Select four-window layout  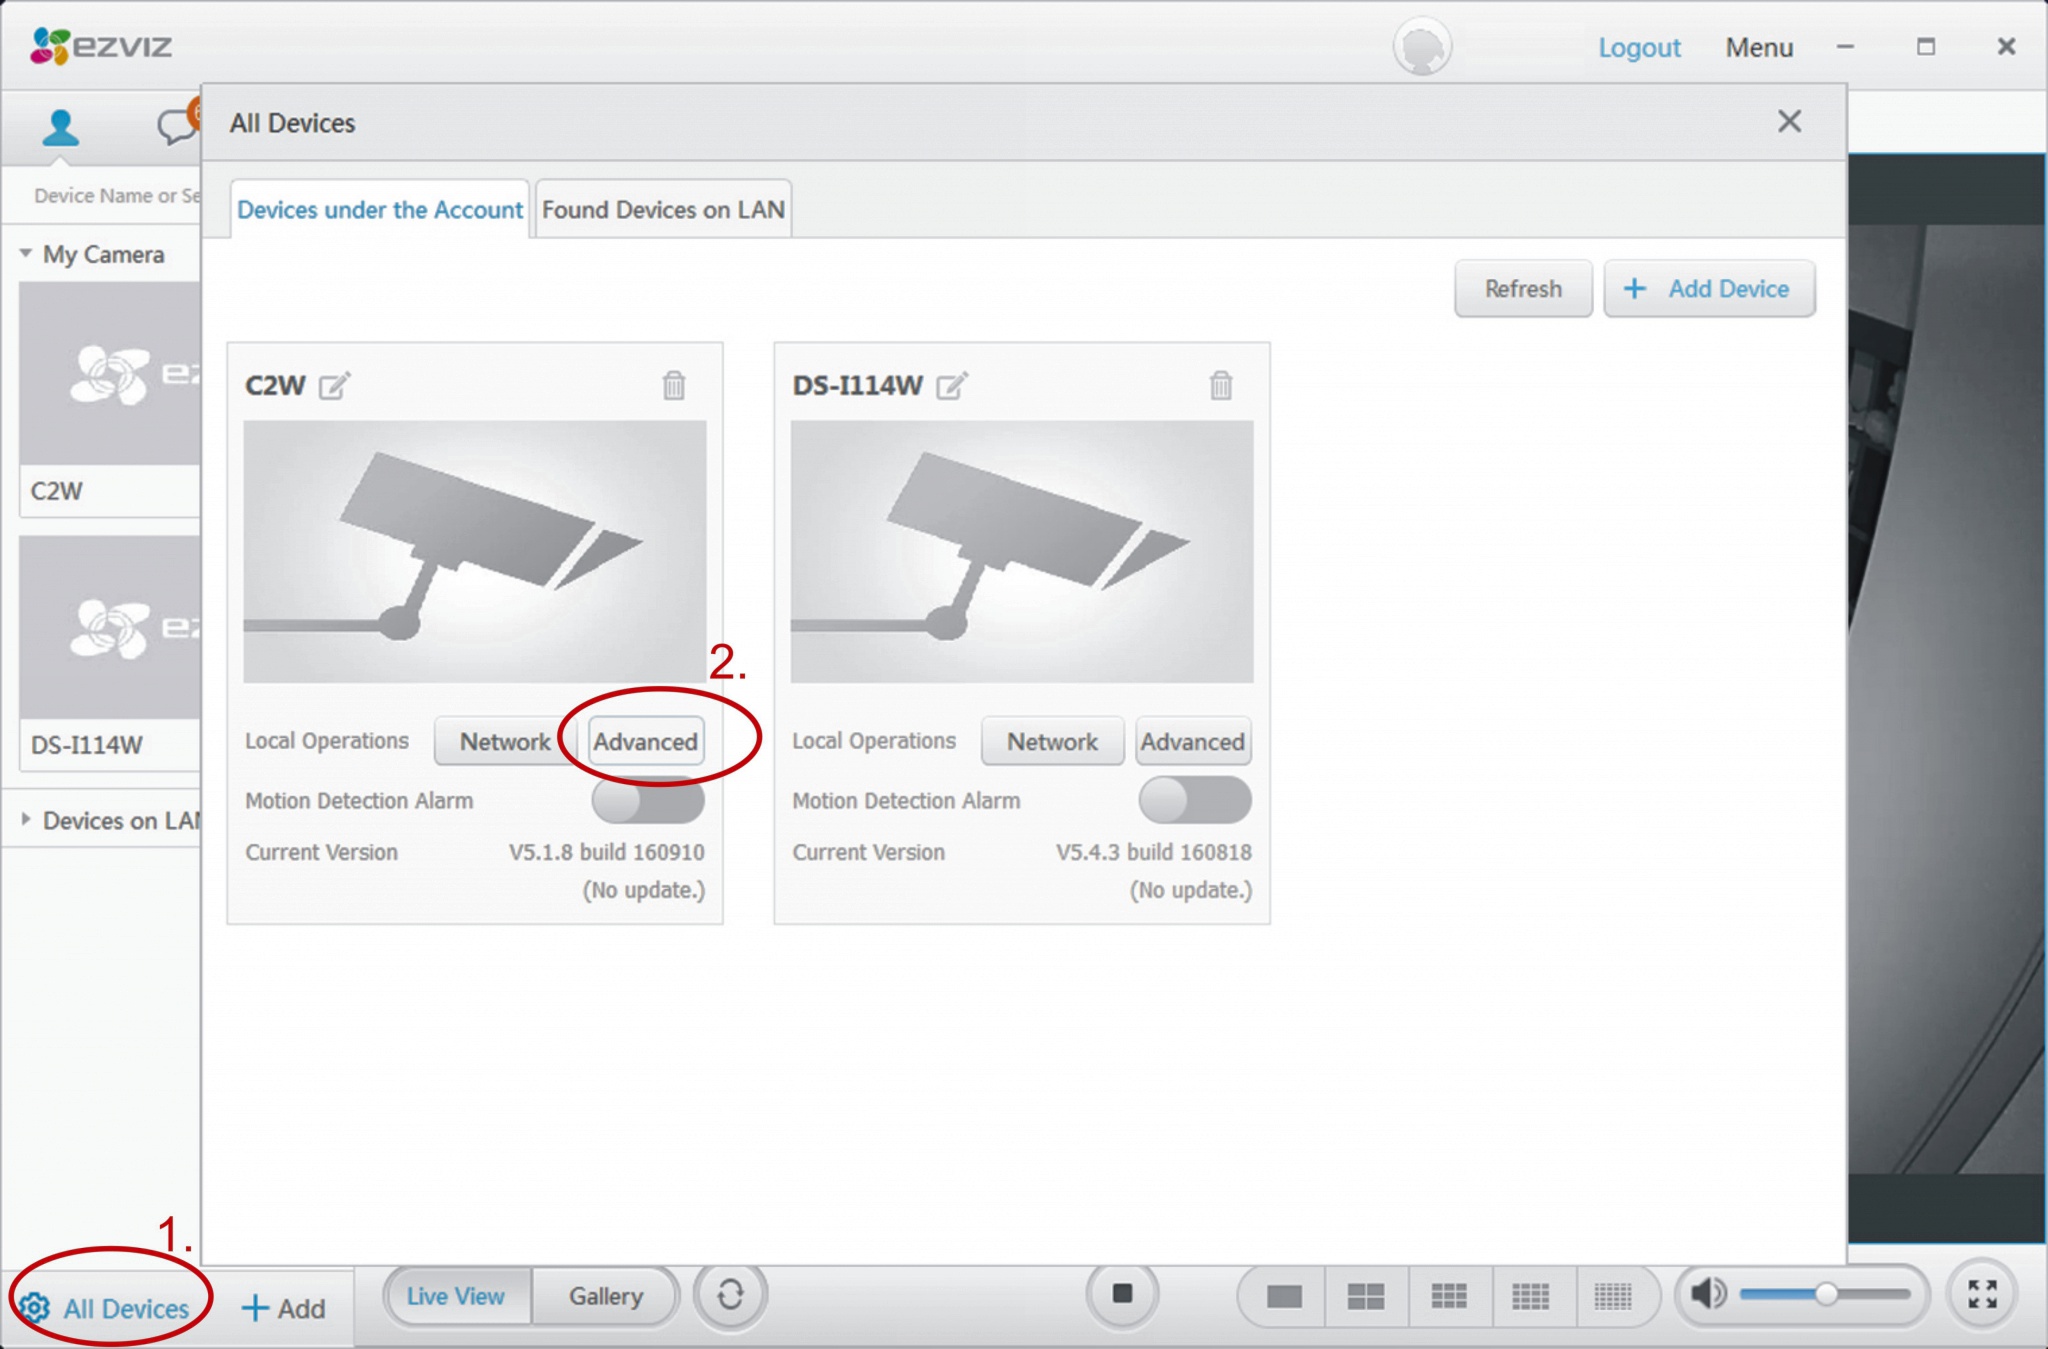click(1366, 1297)
